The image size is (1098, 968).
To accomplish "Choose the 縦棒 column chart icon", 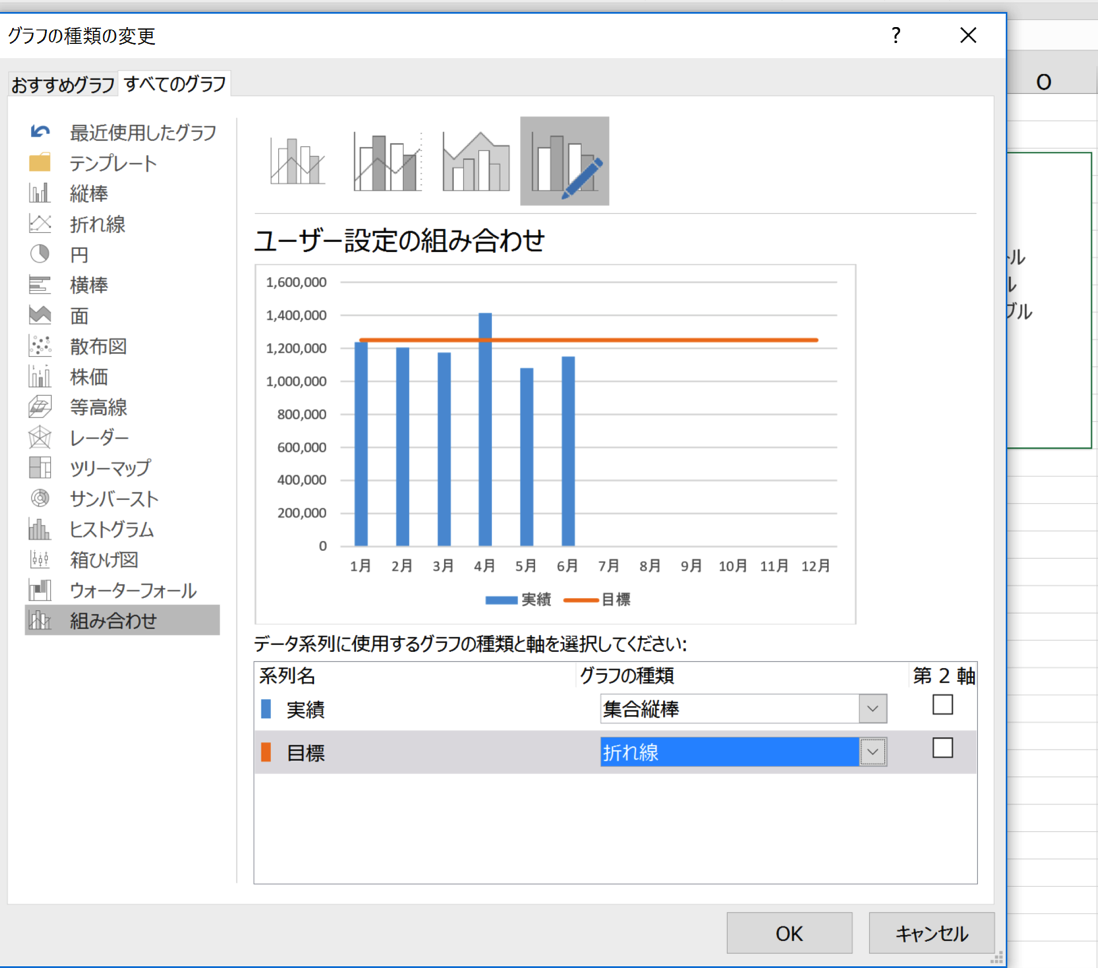I will (x=40, y=193).
